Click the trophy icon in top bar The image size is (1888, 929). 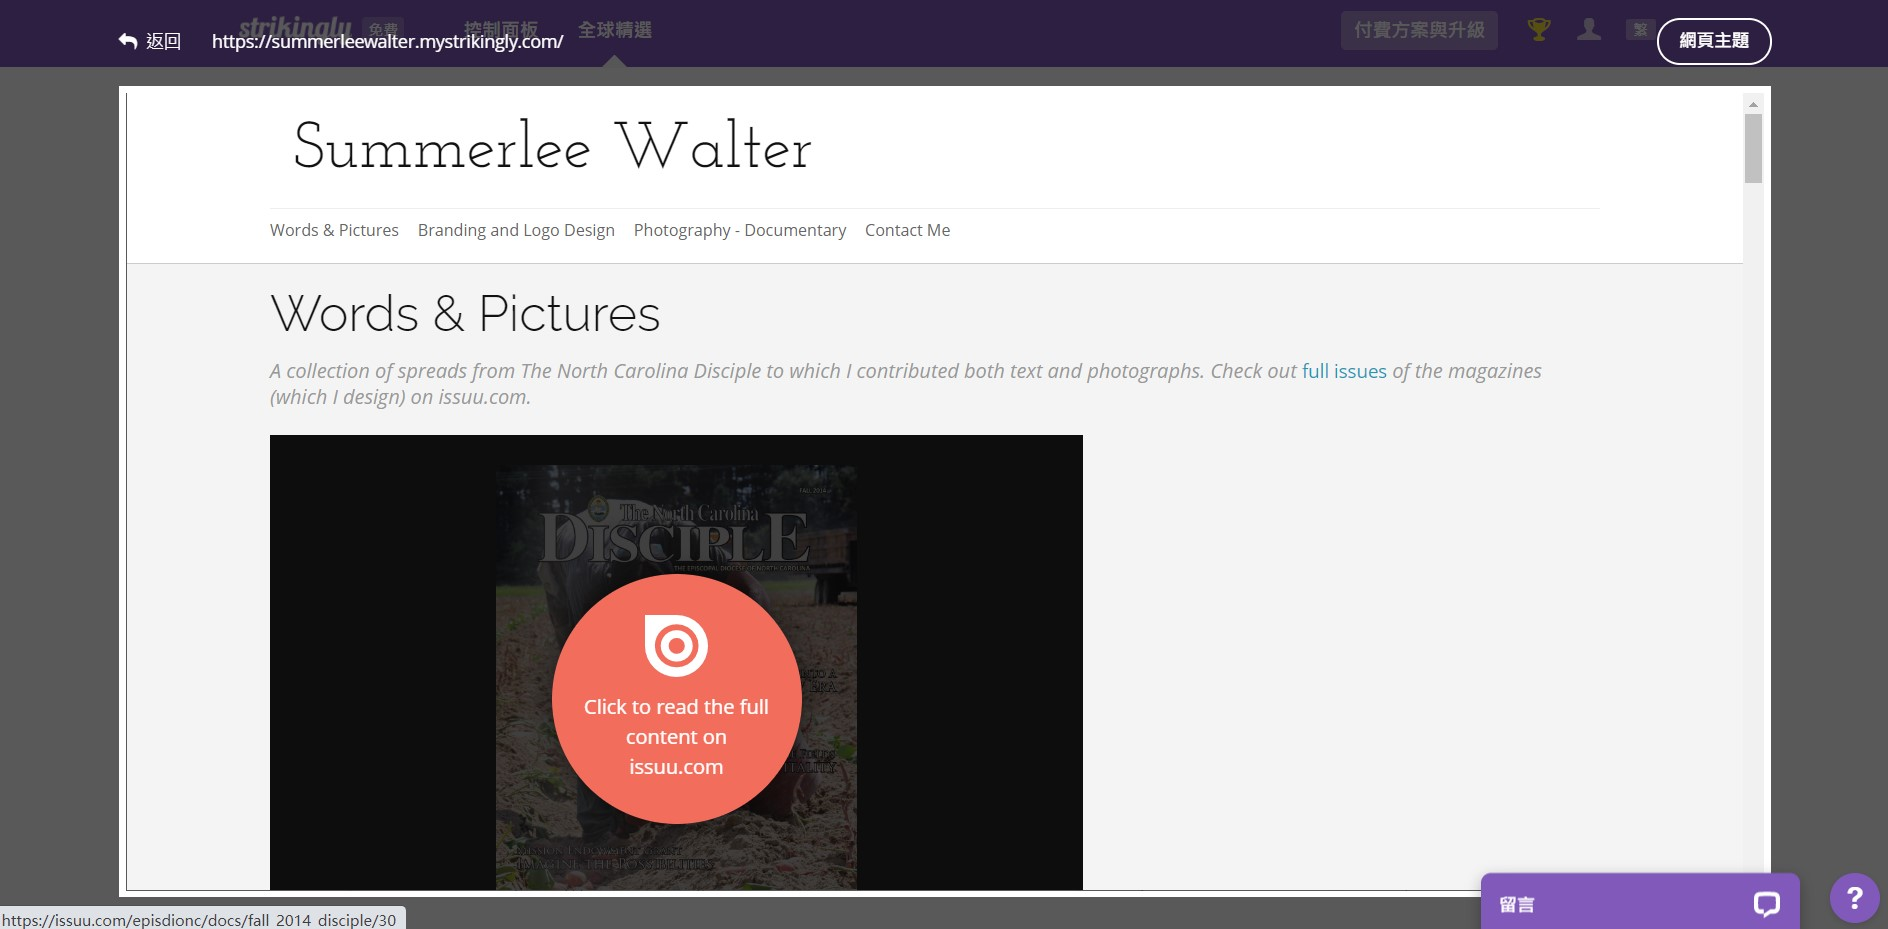click(x=1538, y=30)
